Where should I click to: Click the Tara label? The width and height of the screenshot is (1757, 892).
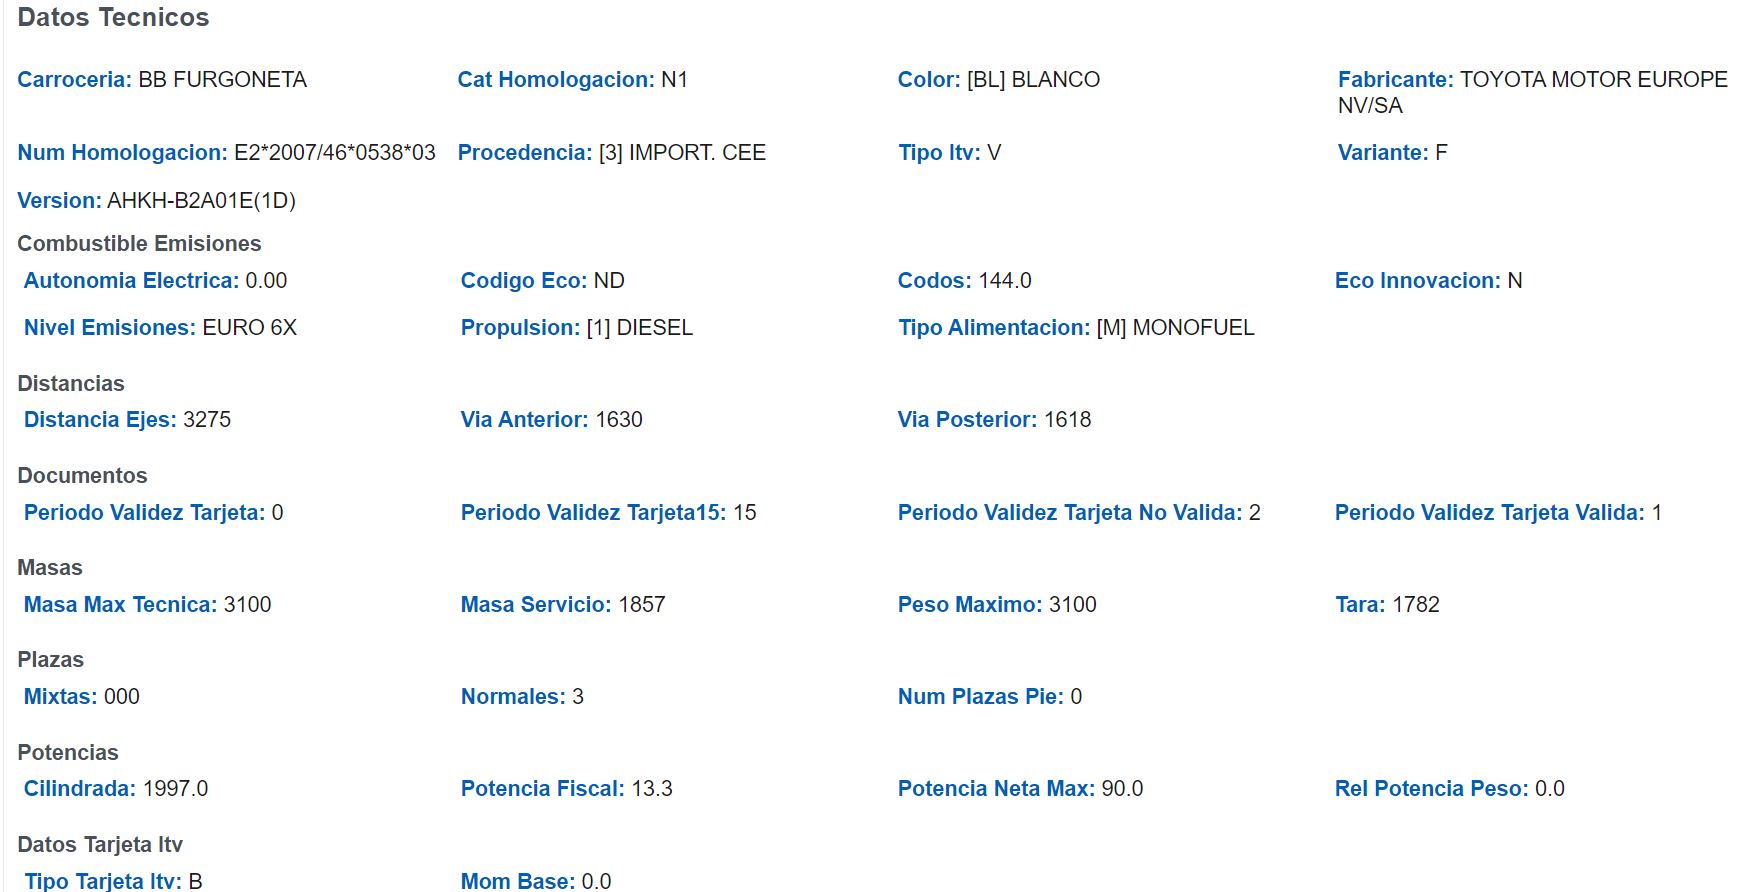click(1360, 605)
